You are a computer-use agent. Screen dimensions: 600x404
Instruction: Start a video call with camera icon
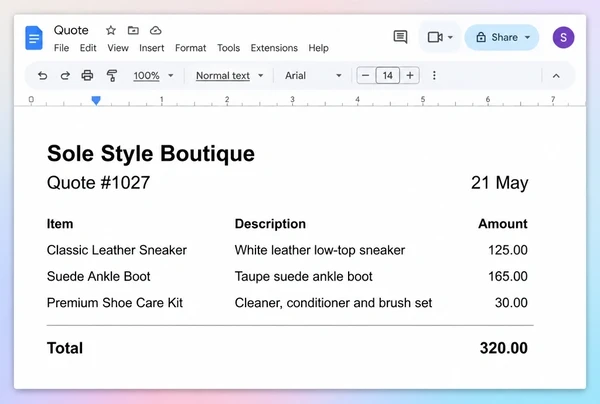click(435, 37)
